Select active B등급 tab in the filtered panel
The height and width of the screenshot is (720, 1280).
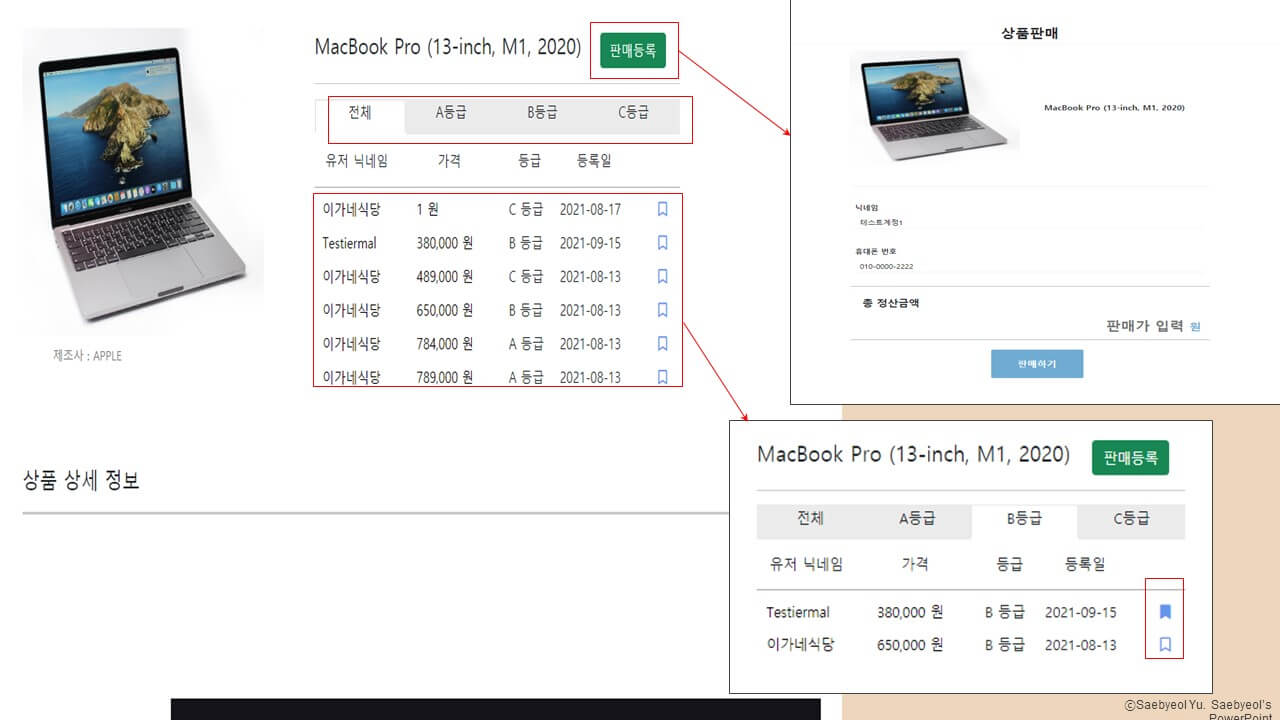pos(1024,519)
